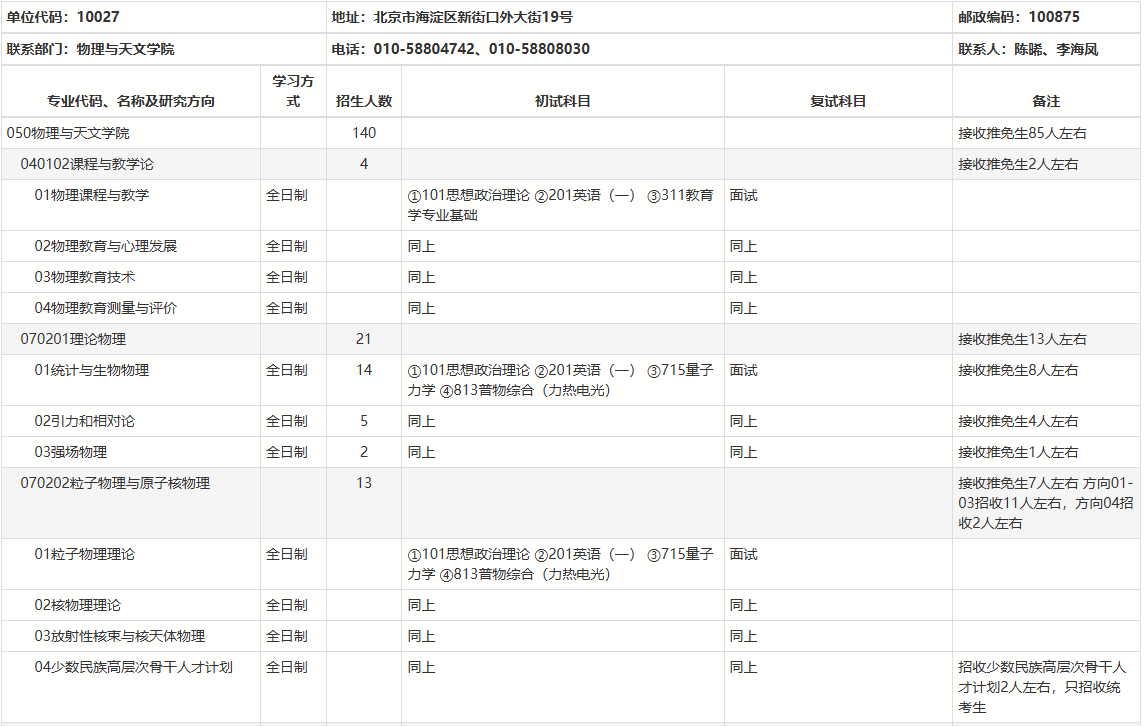Click the 04少数民族高层次骨干人才计划 direction
The width and height of the screenshot is (1144, 726).
pyautogui.click(x=134, y=667)
